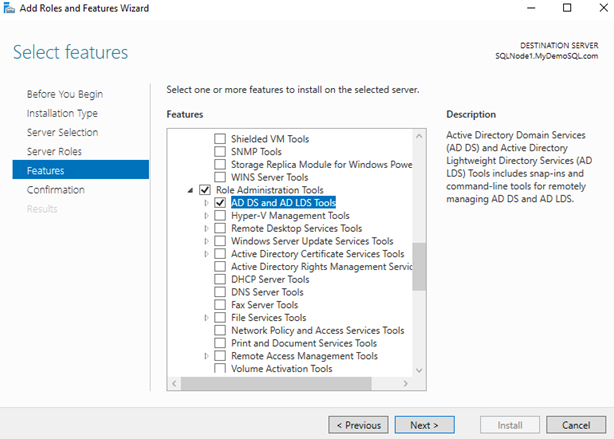Enable the DNS Server Tools checkbox
The width and height of the screenshot is (614, 439).
pyautogui.click(x=221, y=292)
